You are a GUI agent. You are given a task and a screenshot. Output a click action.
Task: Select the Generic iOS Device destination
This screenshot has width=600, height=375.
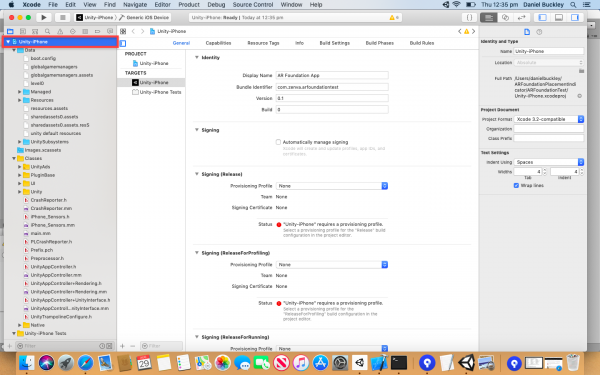tap(144, 18)
